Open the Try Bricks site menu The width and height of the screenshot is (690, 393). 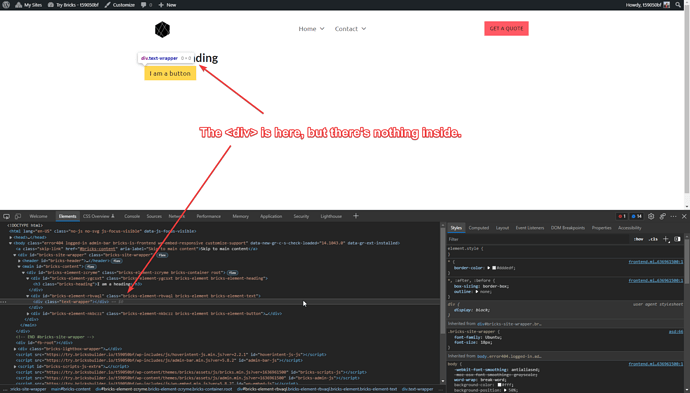[73, 5]
